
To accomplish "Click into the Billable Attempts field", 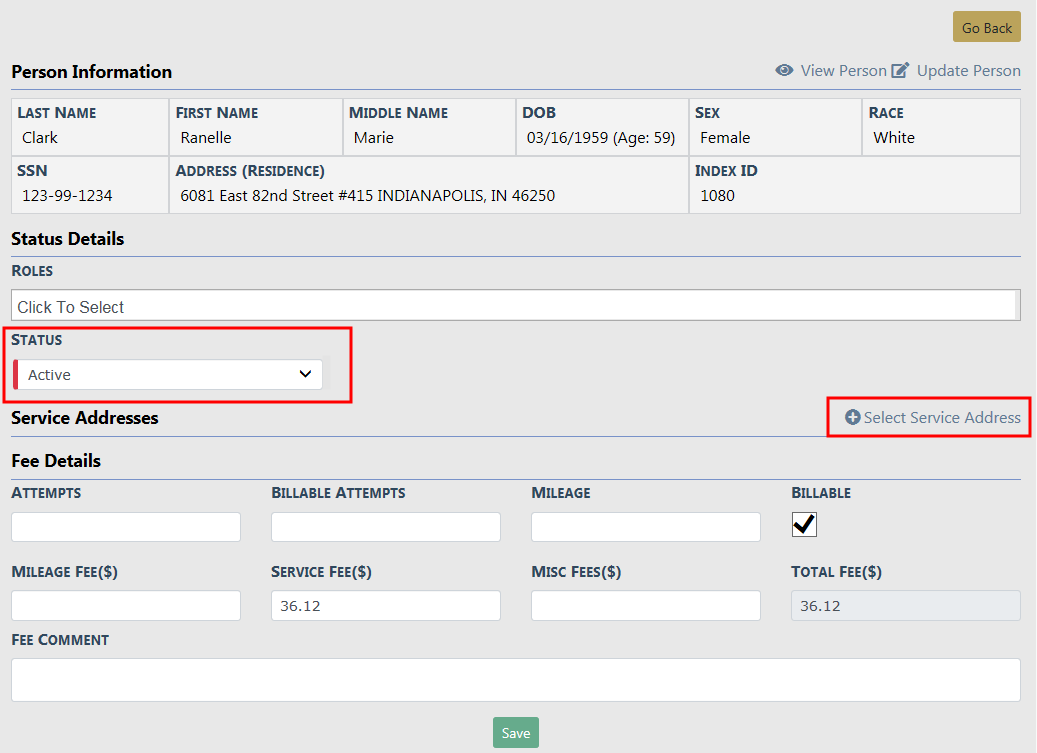I will tap(386, 527).
